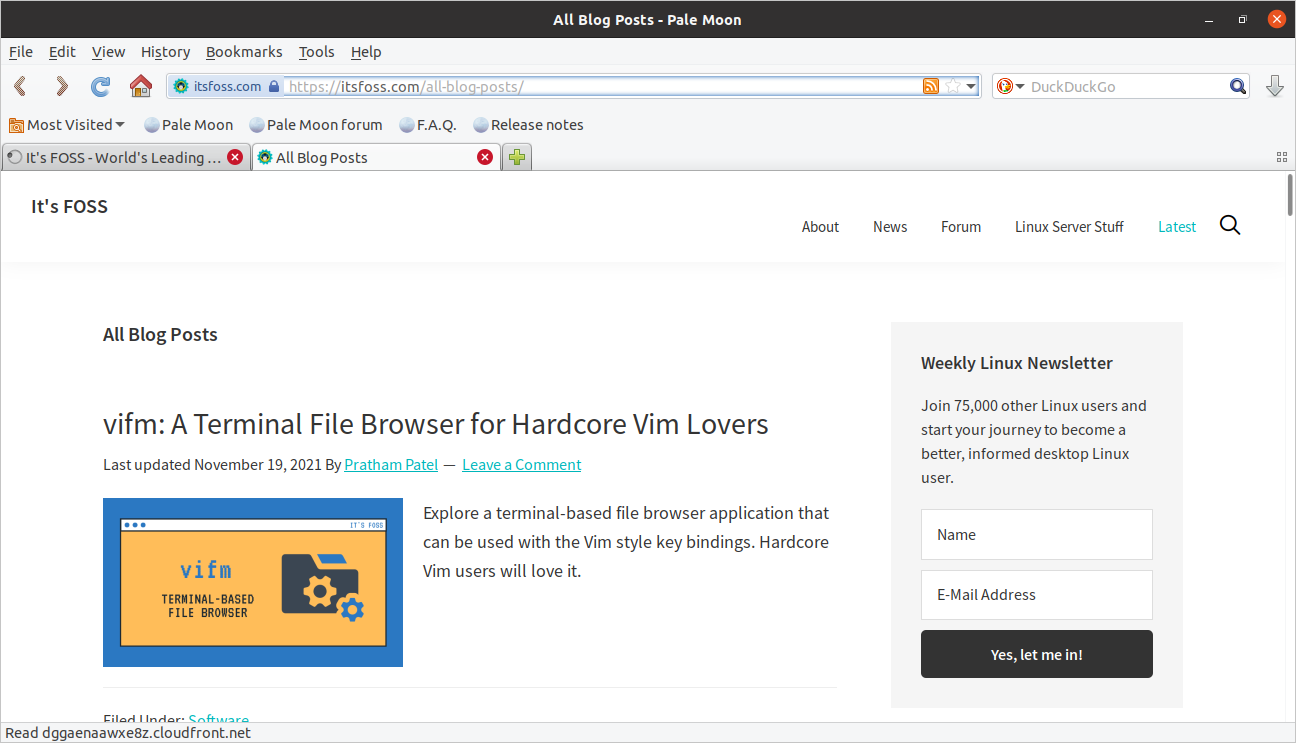Click the RSS feed icon in address bar
The image size is (1296, 743).
point(932,86)
